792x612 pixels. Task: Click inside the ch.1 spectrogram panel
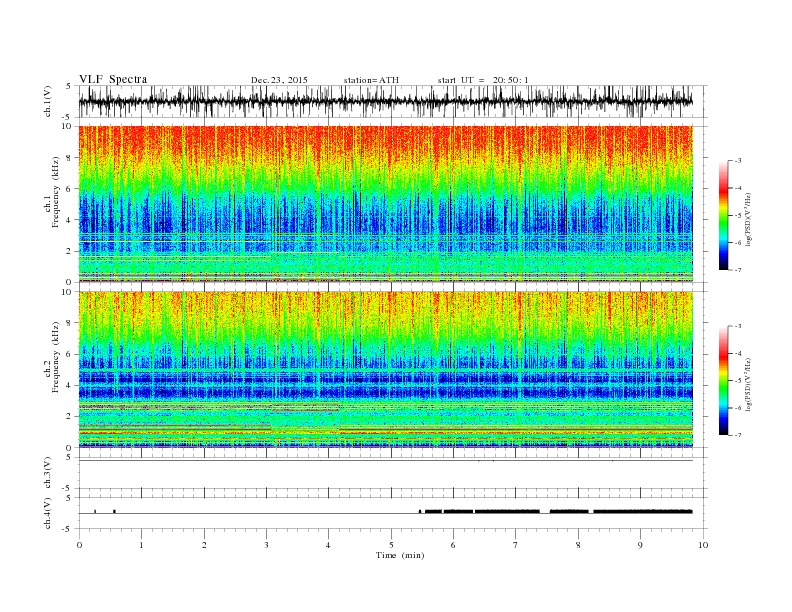386,204
